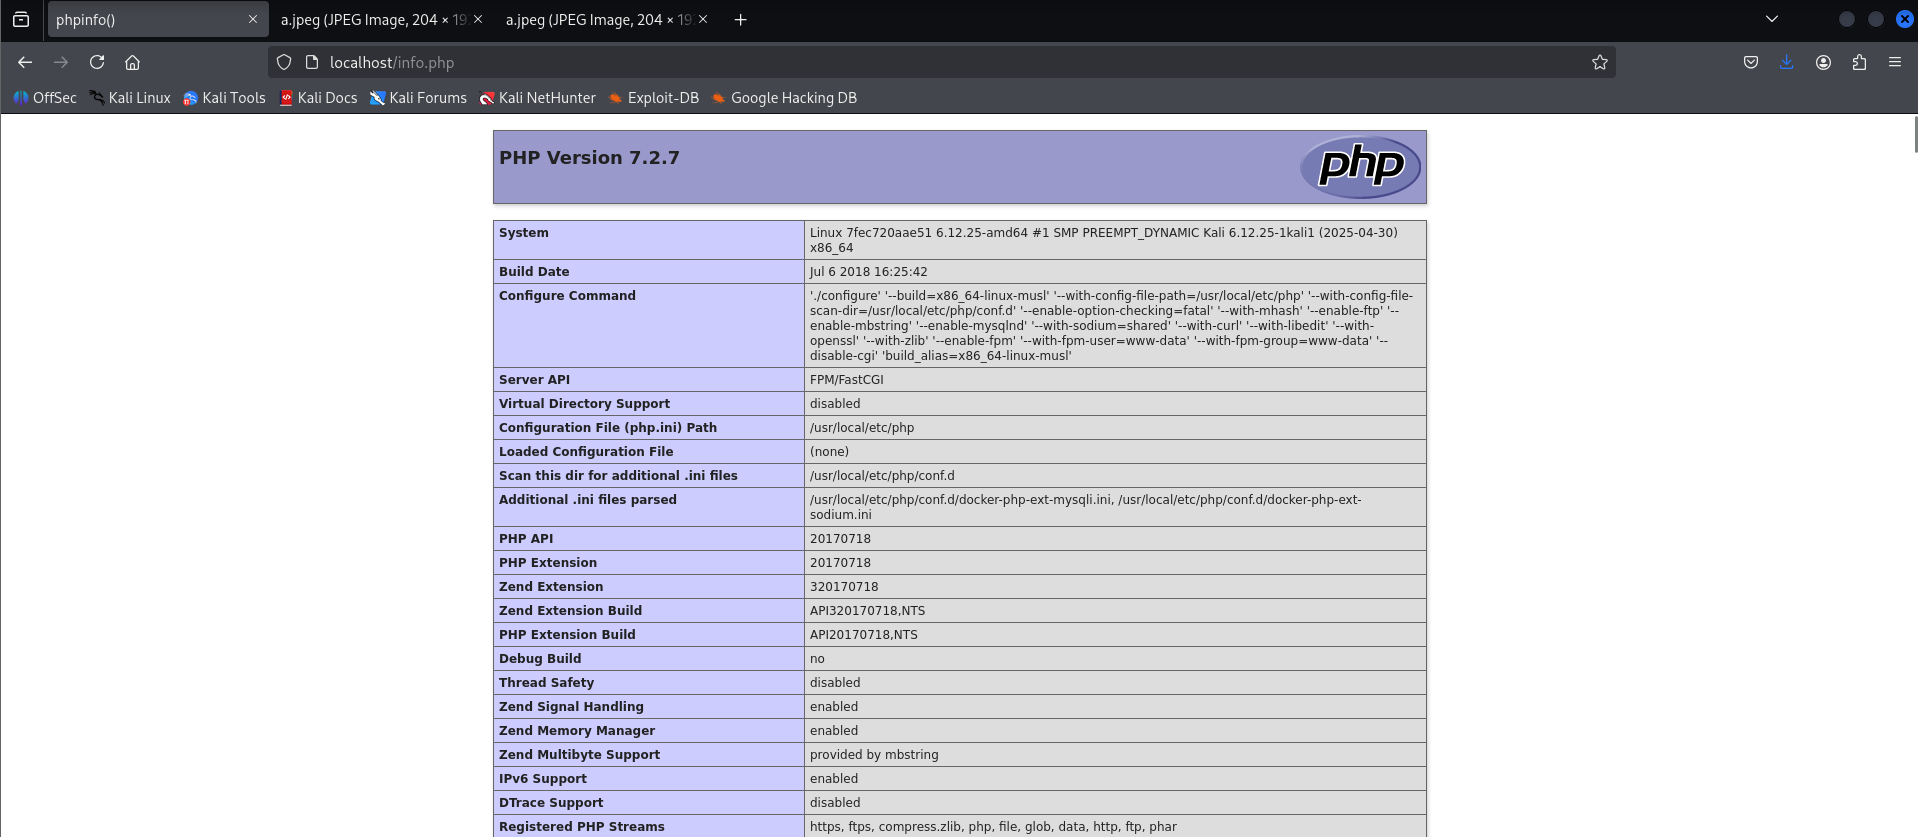This screenshot has height=837, width=1918.
Task: Open the Downloads panel
Action: tap(1786, 62)
